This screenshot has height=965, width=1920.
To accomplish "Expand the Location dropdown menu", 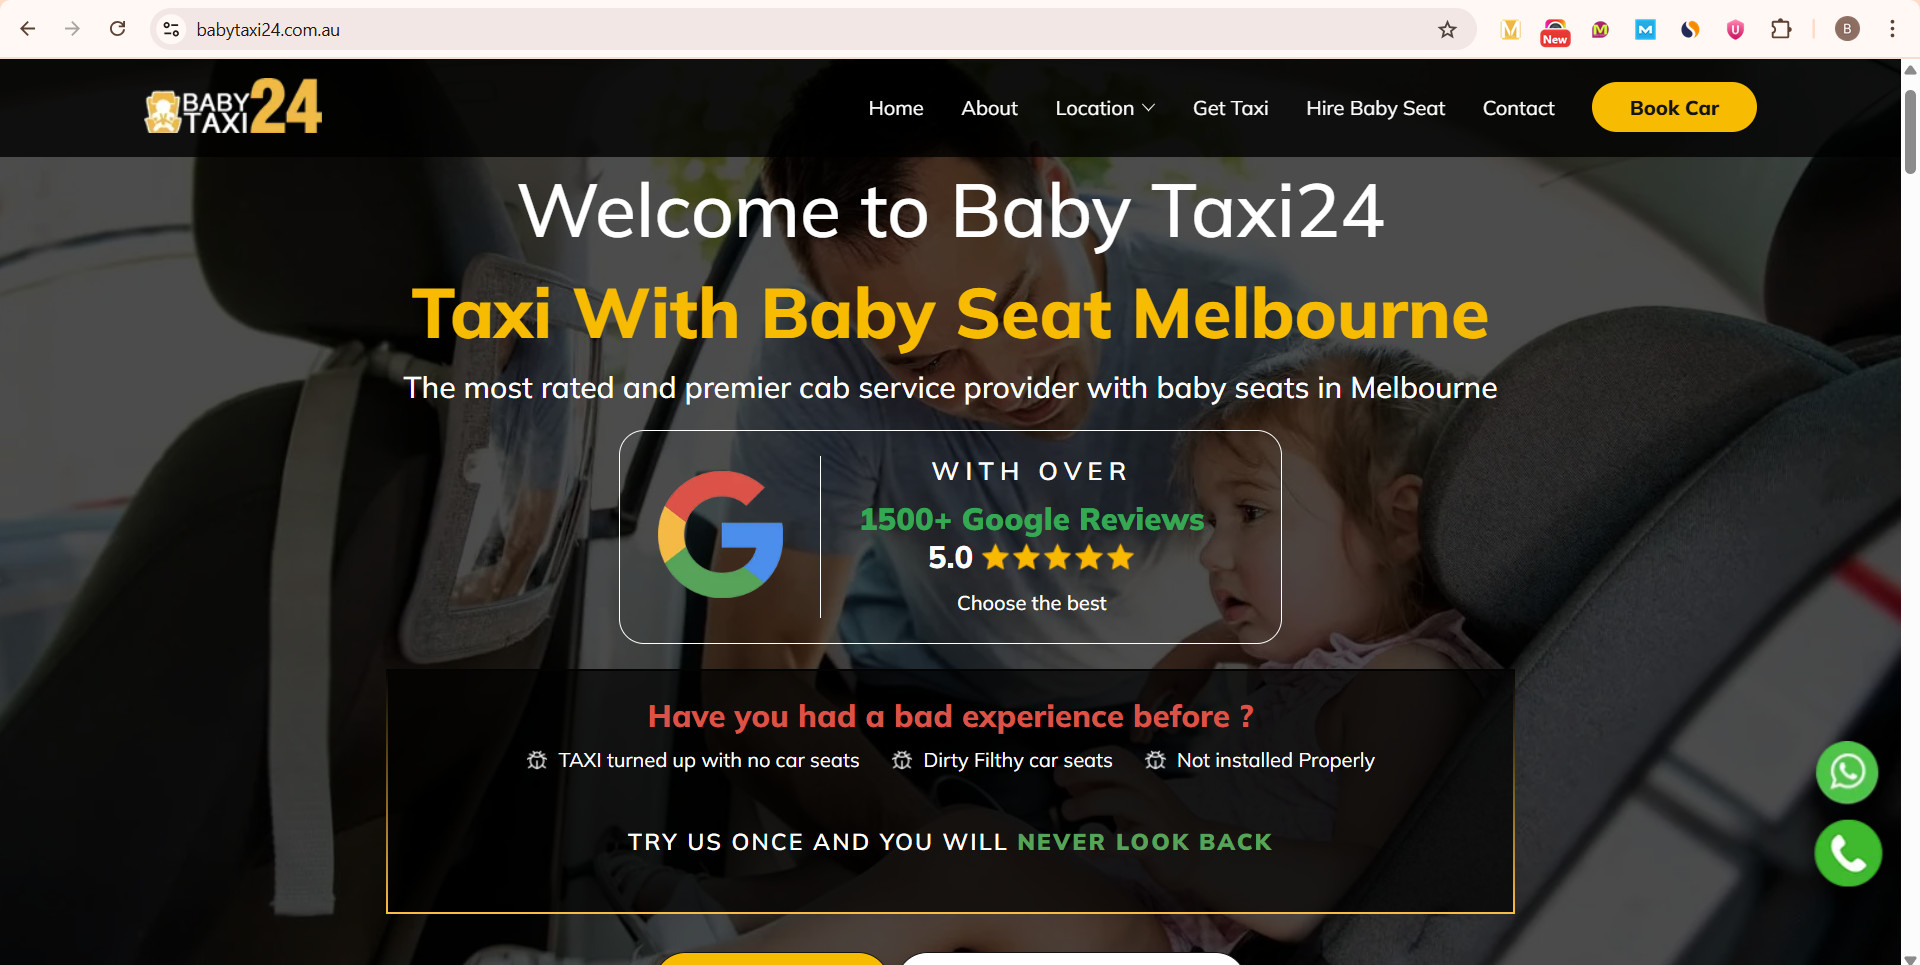I will [1105, 108].
